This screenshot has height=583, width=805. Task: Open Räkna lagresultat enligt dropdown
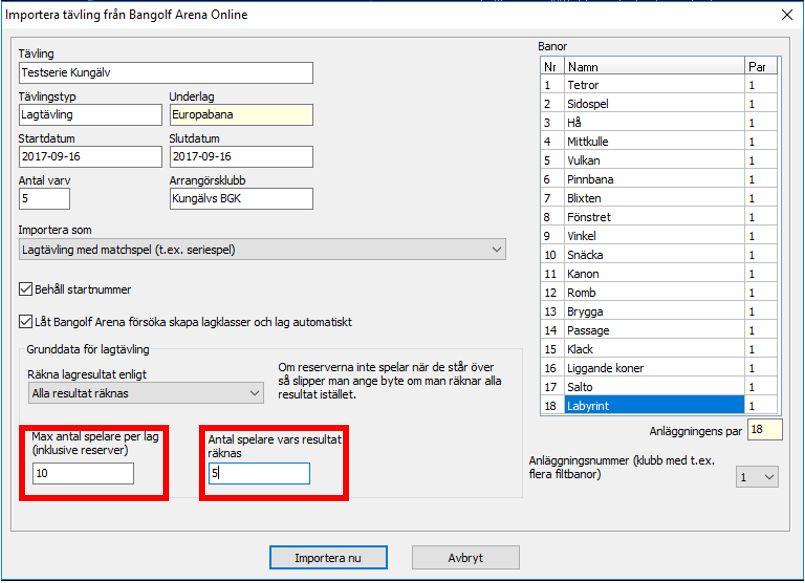click(x=146, y=393)
